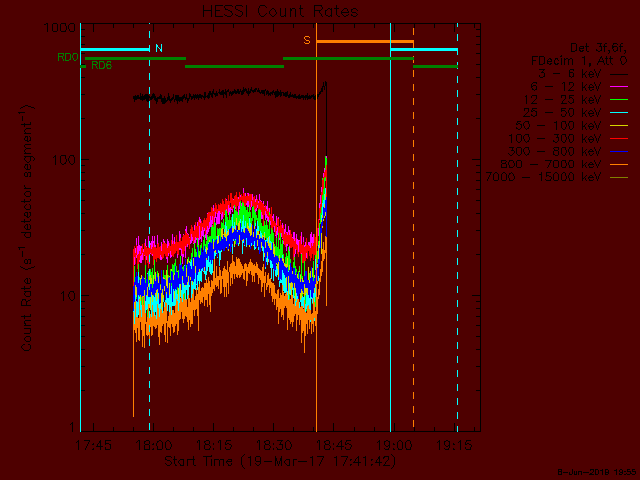This screenshot has width=640, height=480.
Task: Select the 800 - 7000 keV legend label
Action: point(551,164)
